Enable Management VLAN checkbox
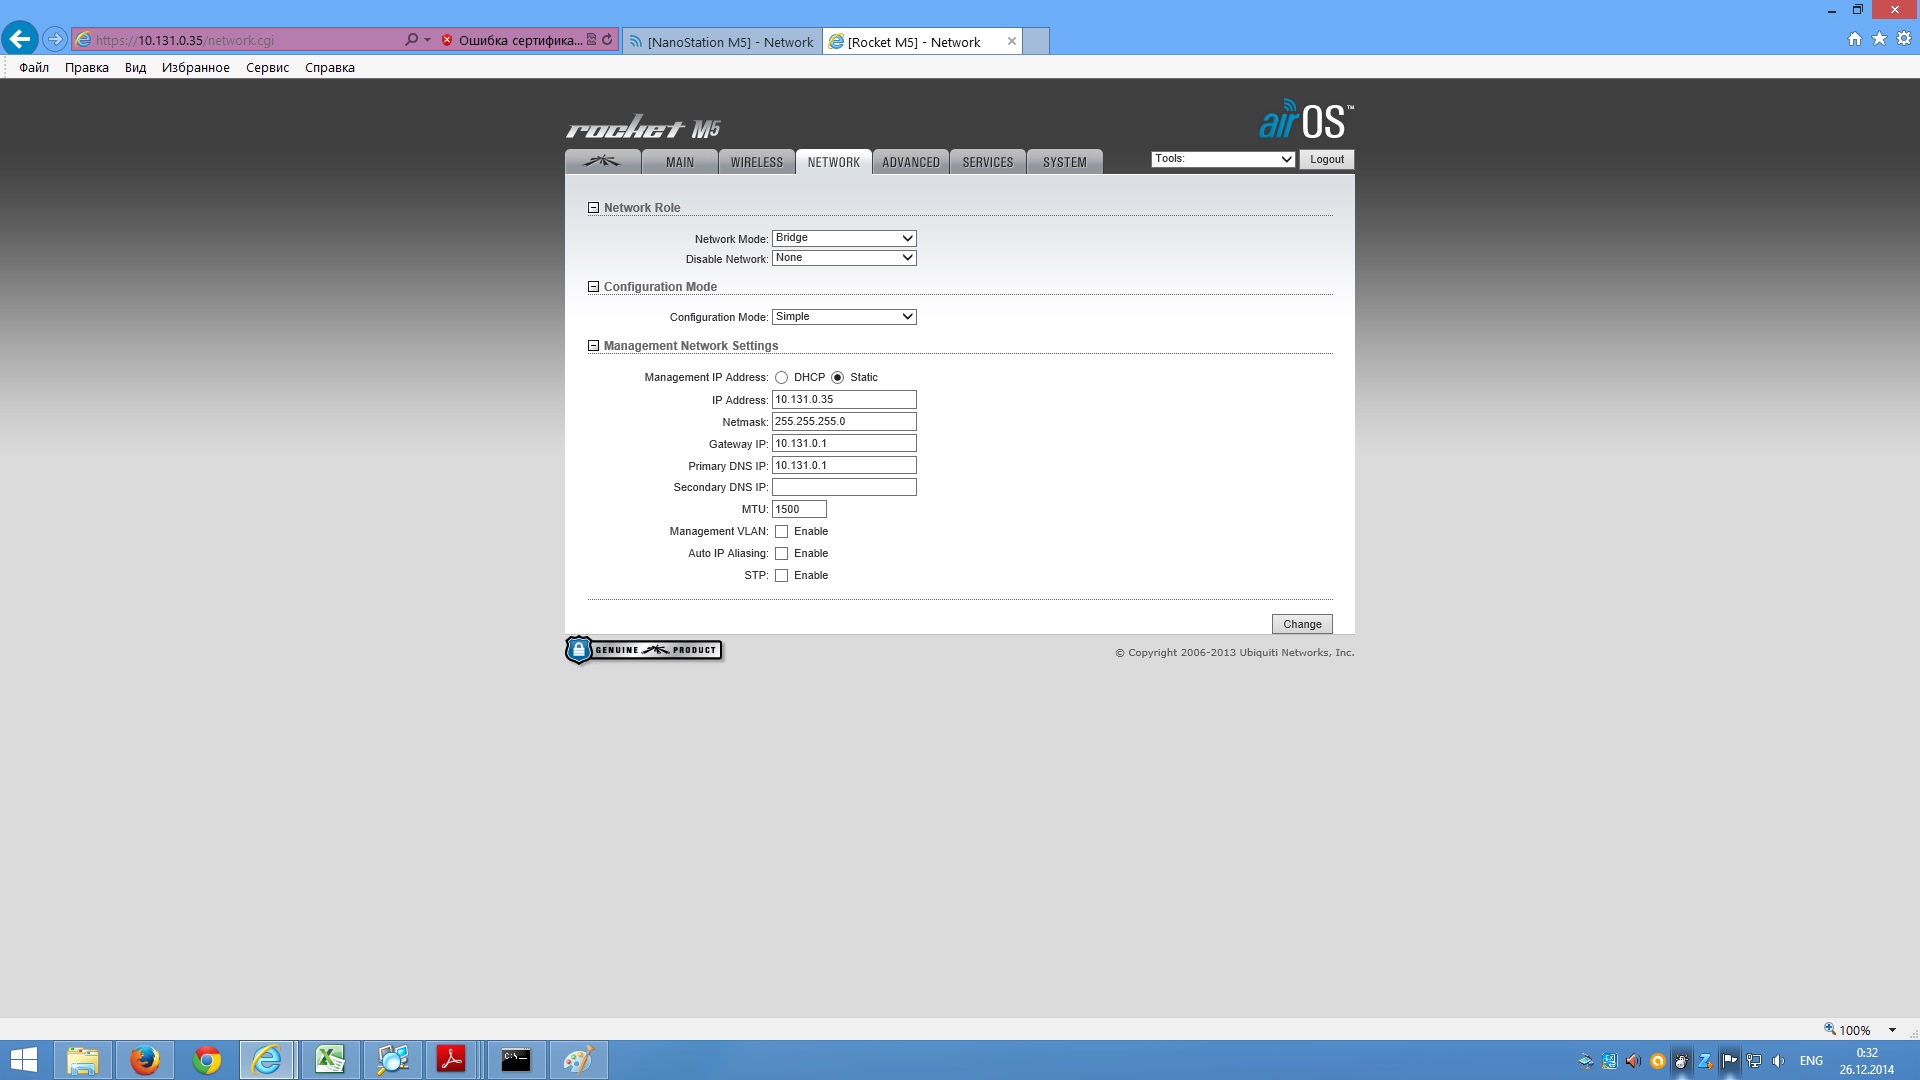The height and width of the screenshot is (1080, 1920). pos(781,532)
